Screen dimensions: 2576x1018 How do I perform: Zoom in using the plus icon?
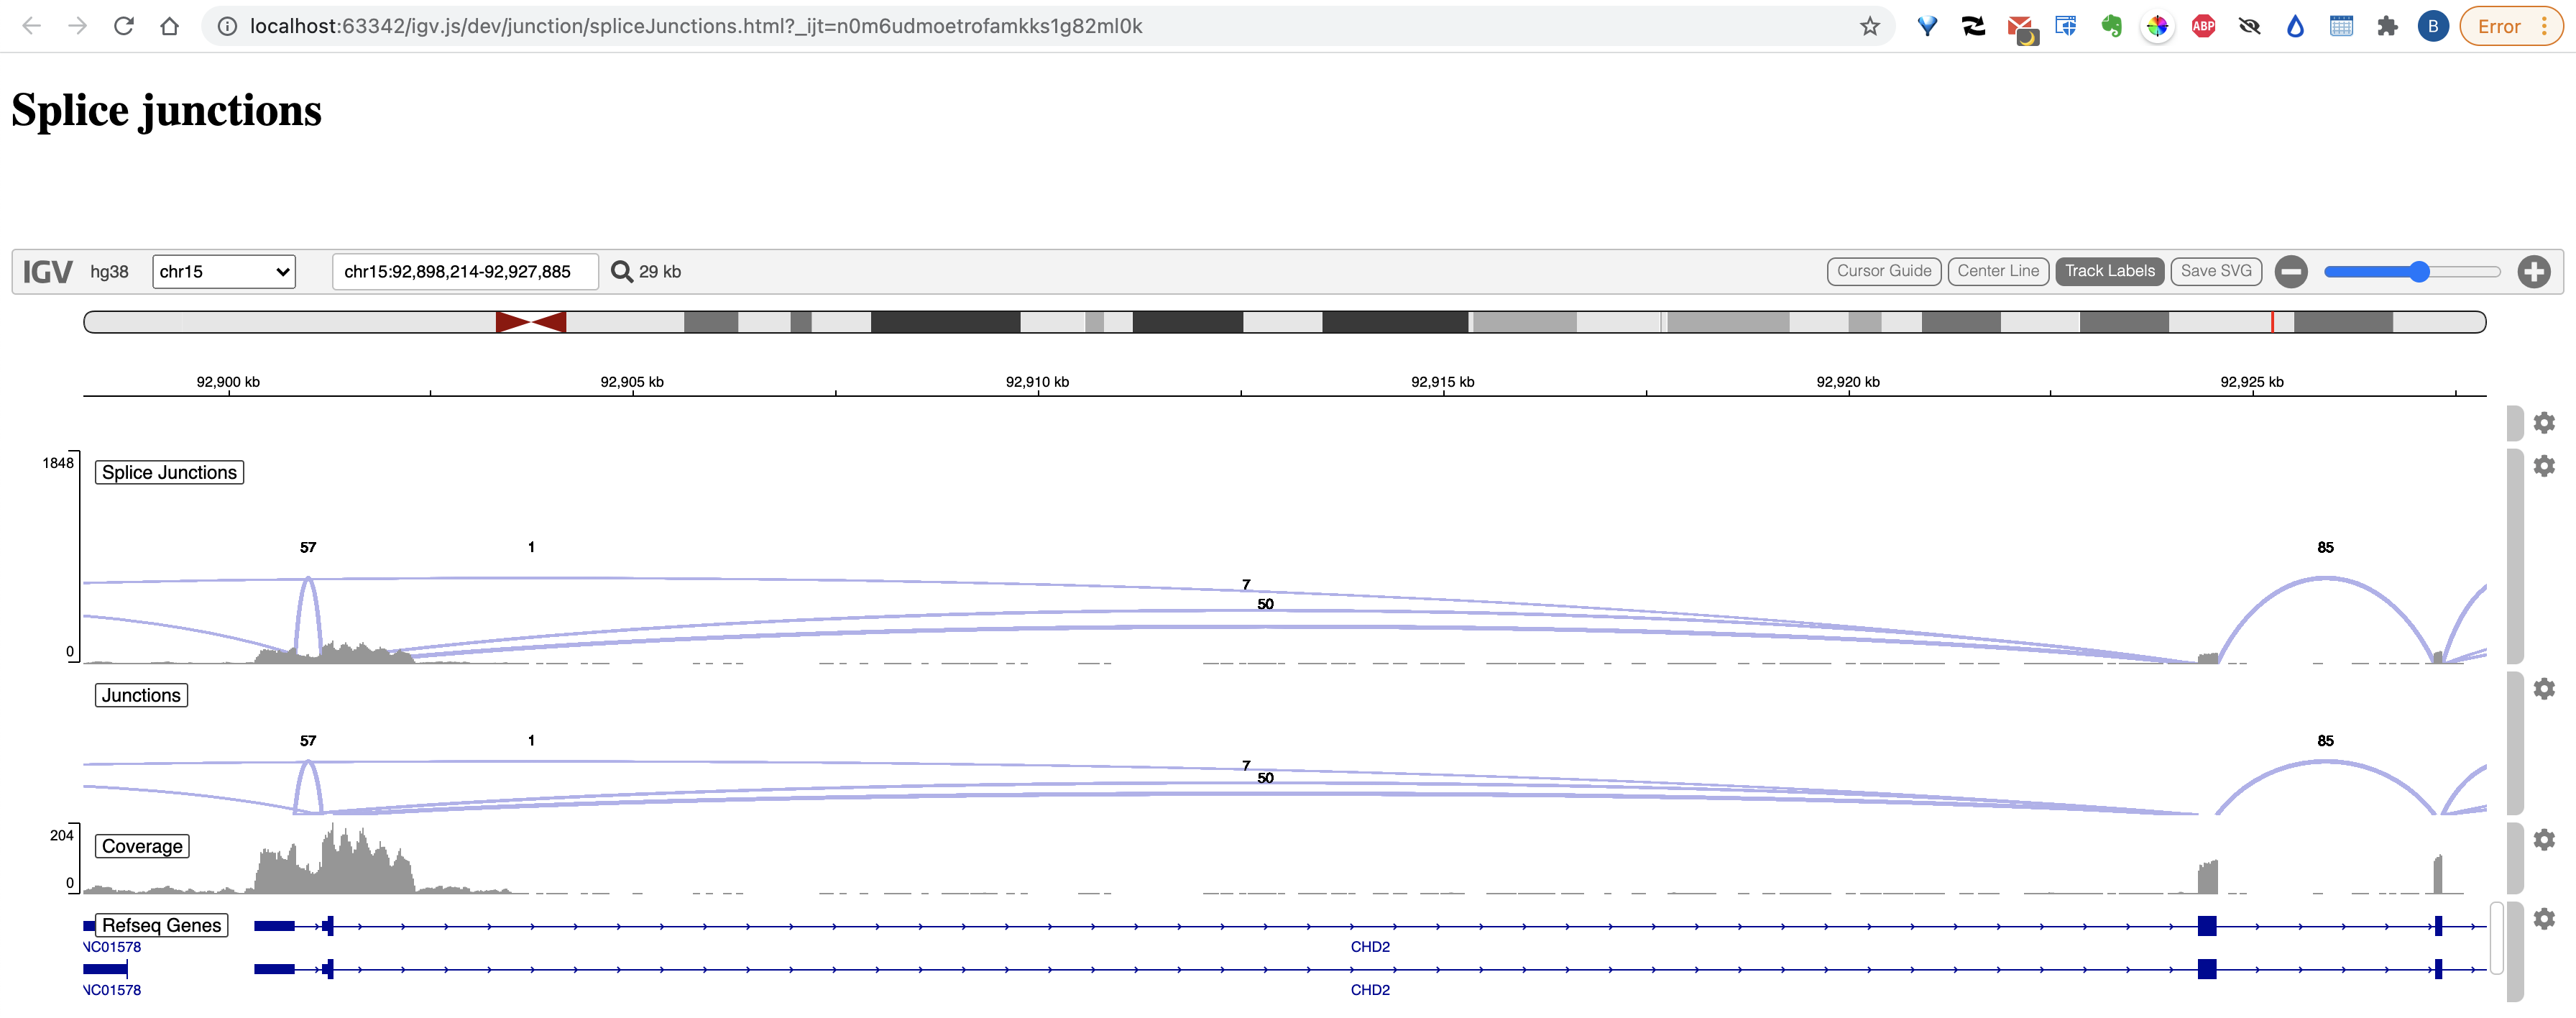pos(2533,271)
